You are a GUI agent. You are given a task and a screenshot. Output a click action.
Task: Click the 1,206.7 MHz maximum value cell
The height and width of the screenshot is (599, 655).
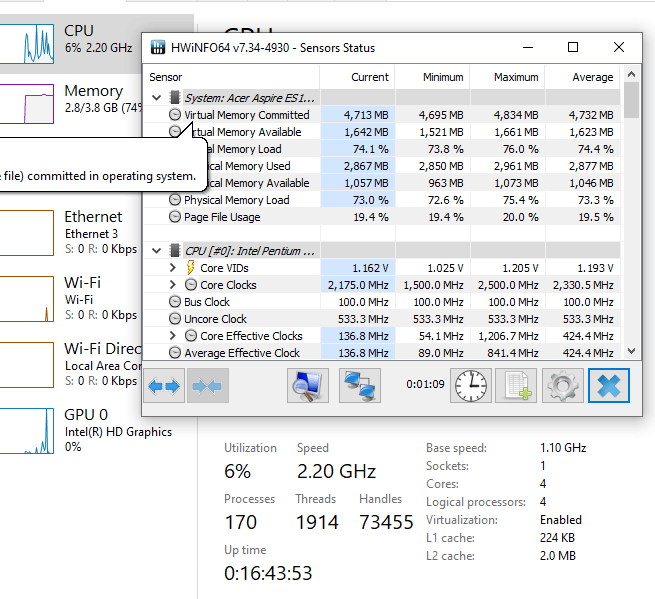click(x=508, y=336)
